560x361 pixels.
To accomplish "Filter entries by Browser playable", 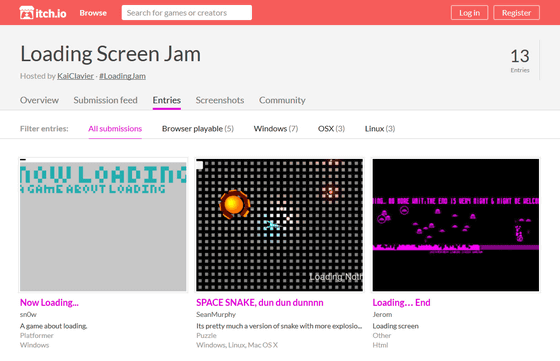I will tap(198, 129).
